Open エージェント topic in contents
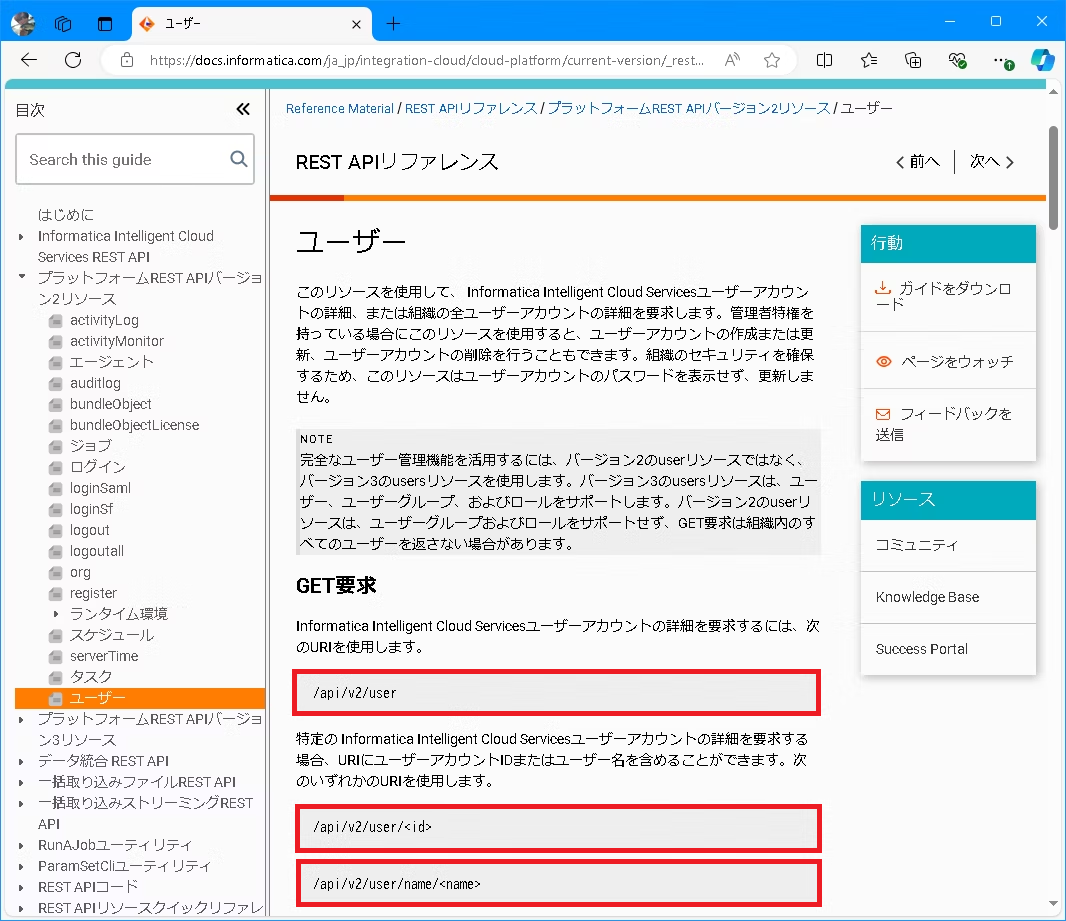The height and width of the screenshot is (921, 1066). 111,362
